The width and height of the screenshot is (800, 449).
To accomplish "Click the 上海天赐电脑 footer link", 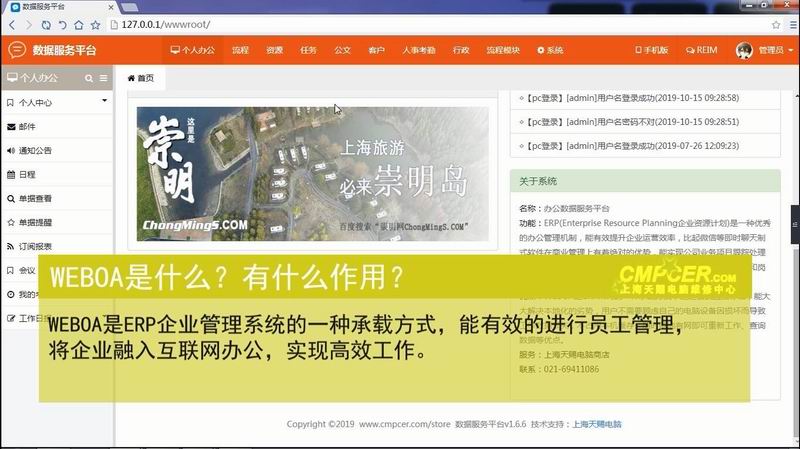I will pyautogui.click(x=596, y=424).
